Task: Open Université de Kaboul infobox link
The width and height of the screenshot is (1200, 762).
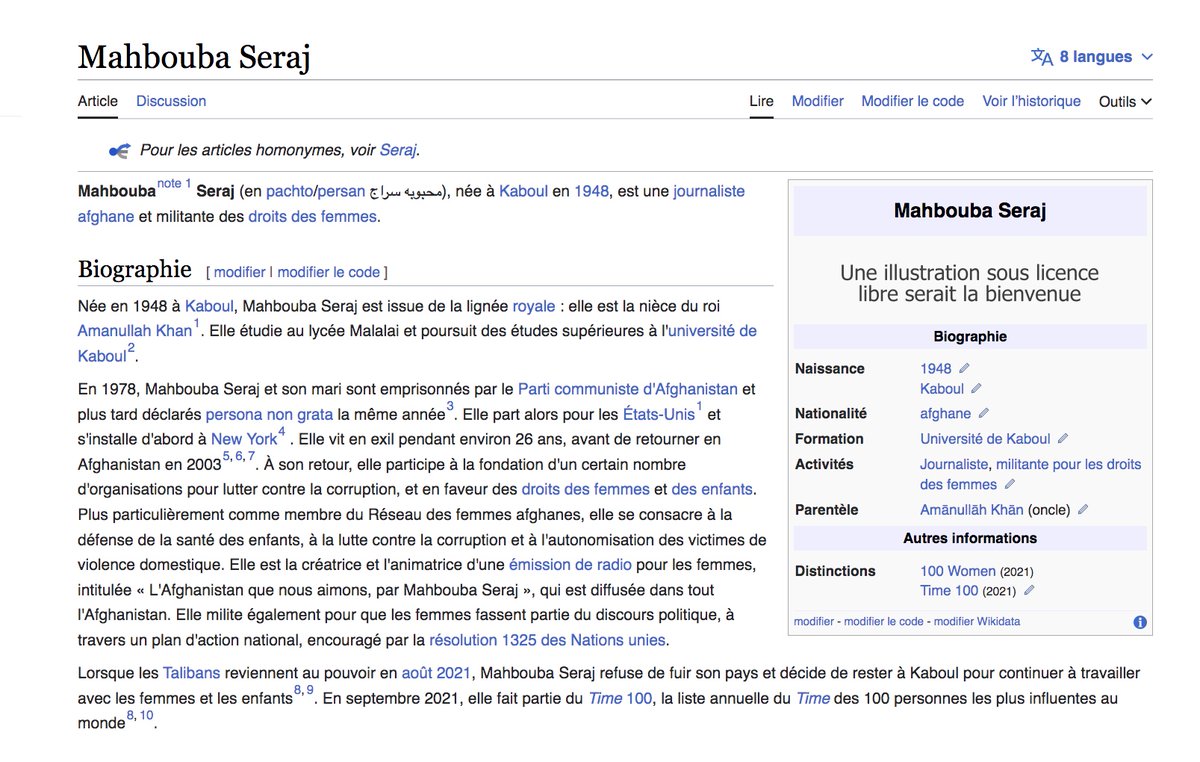Action: point(985,438)
